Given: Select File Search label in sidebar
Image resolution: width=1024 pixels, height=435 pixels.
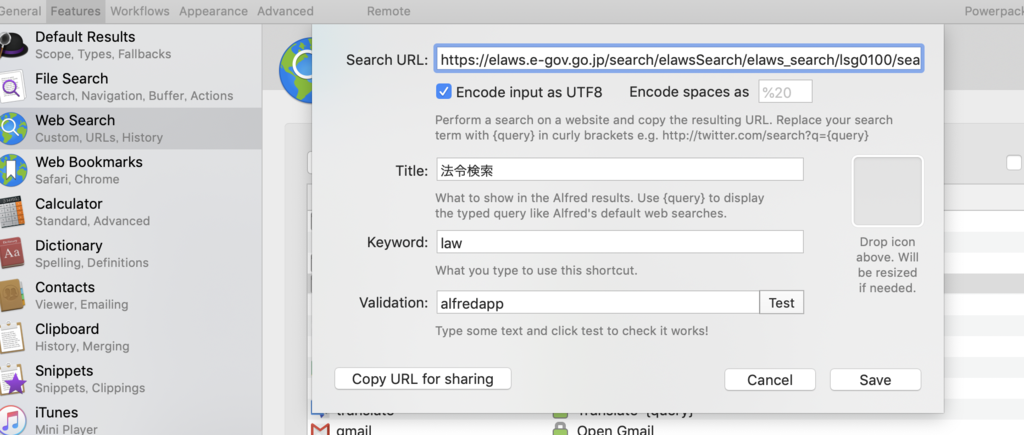Looking at the screenshot, I should (x=72, y=79).
